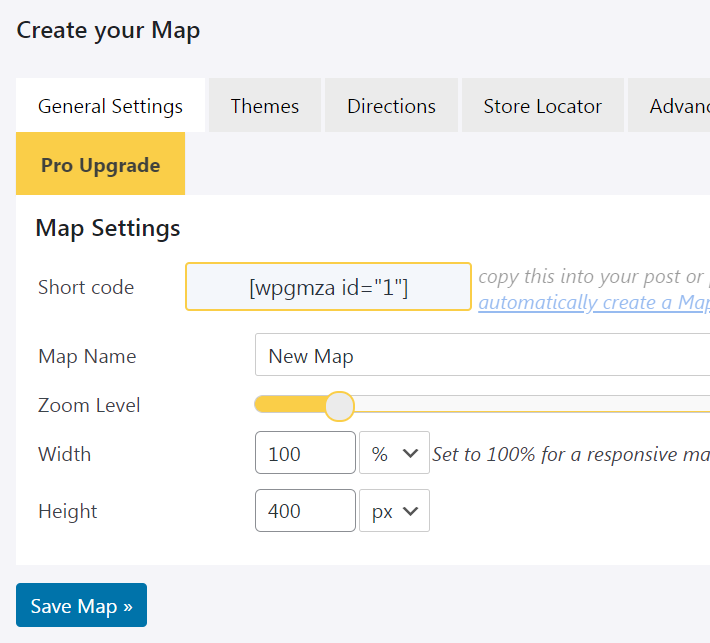Click the Pro Upgrade tab
This screenshot has height=643, width=710.
pos(100,164)
